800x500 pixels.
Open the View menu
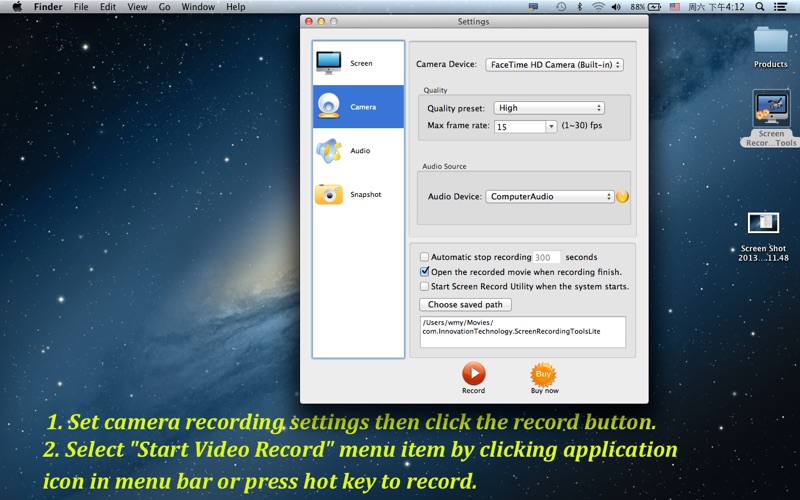[137, 7]
